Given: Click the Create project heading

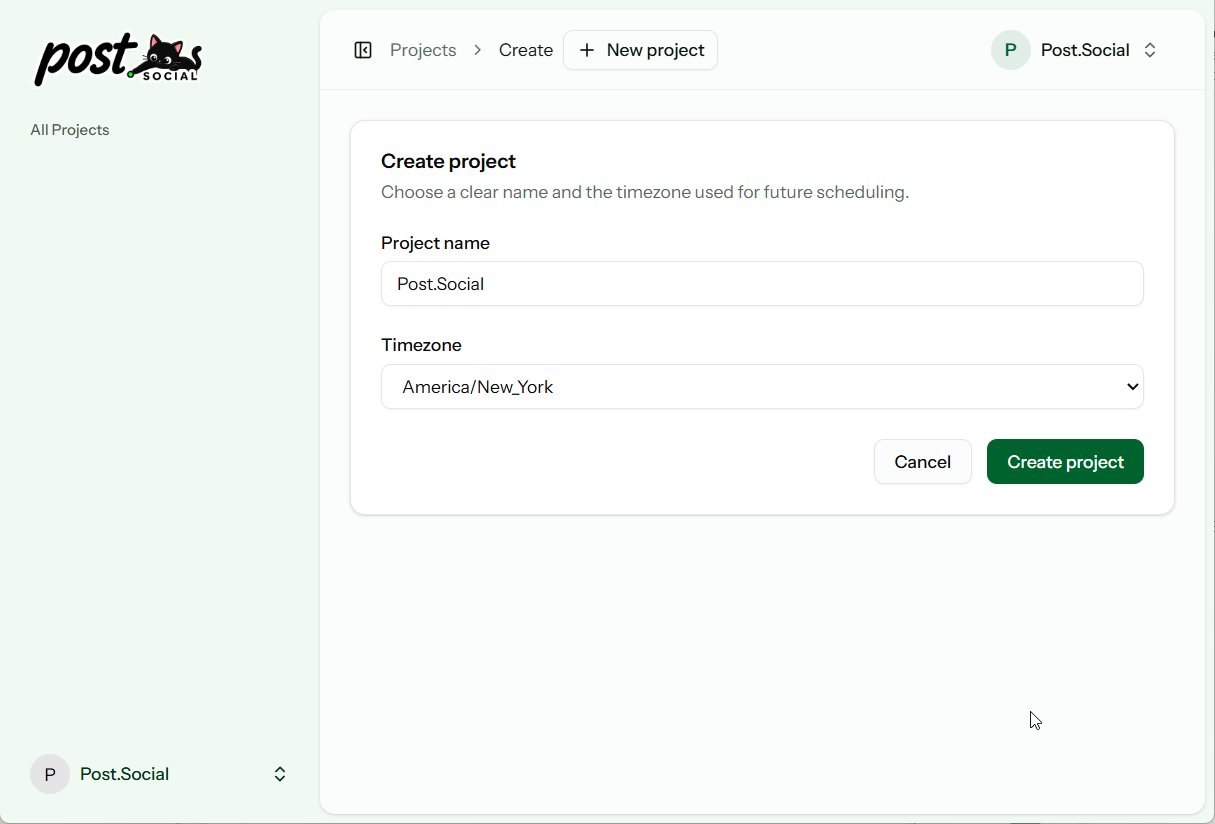Looking at the screenshot, I should coord(448,161).
